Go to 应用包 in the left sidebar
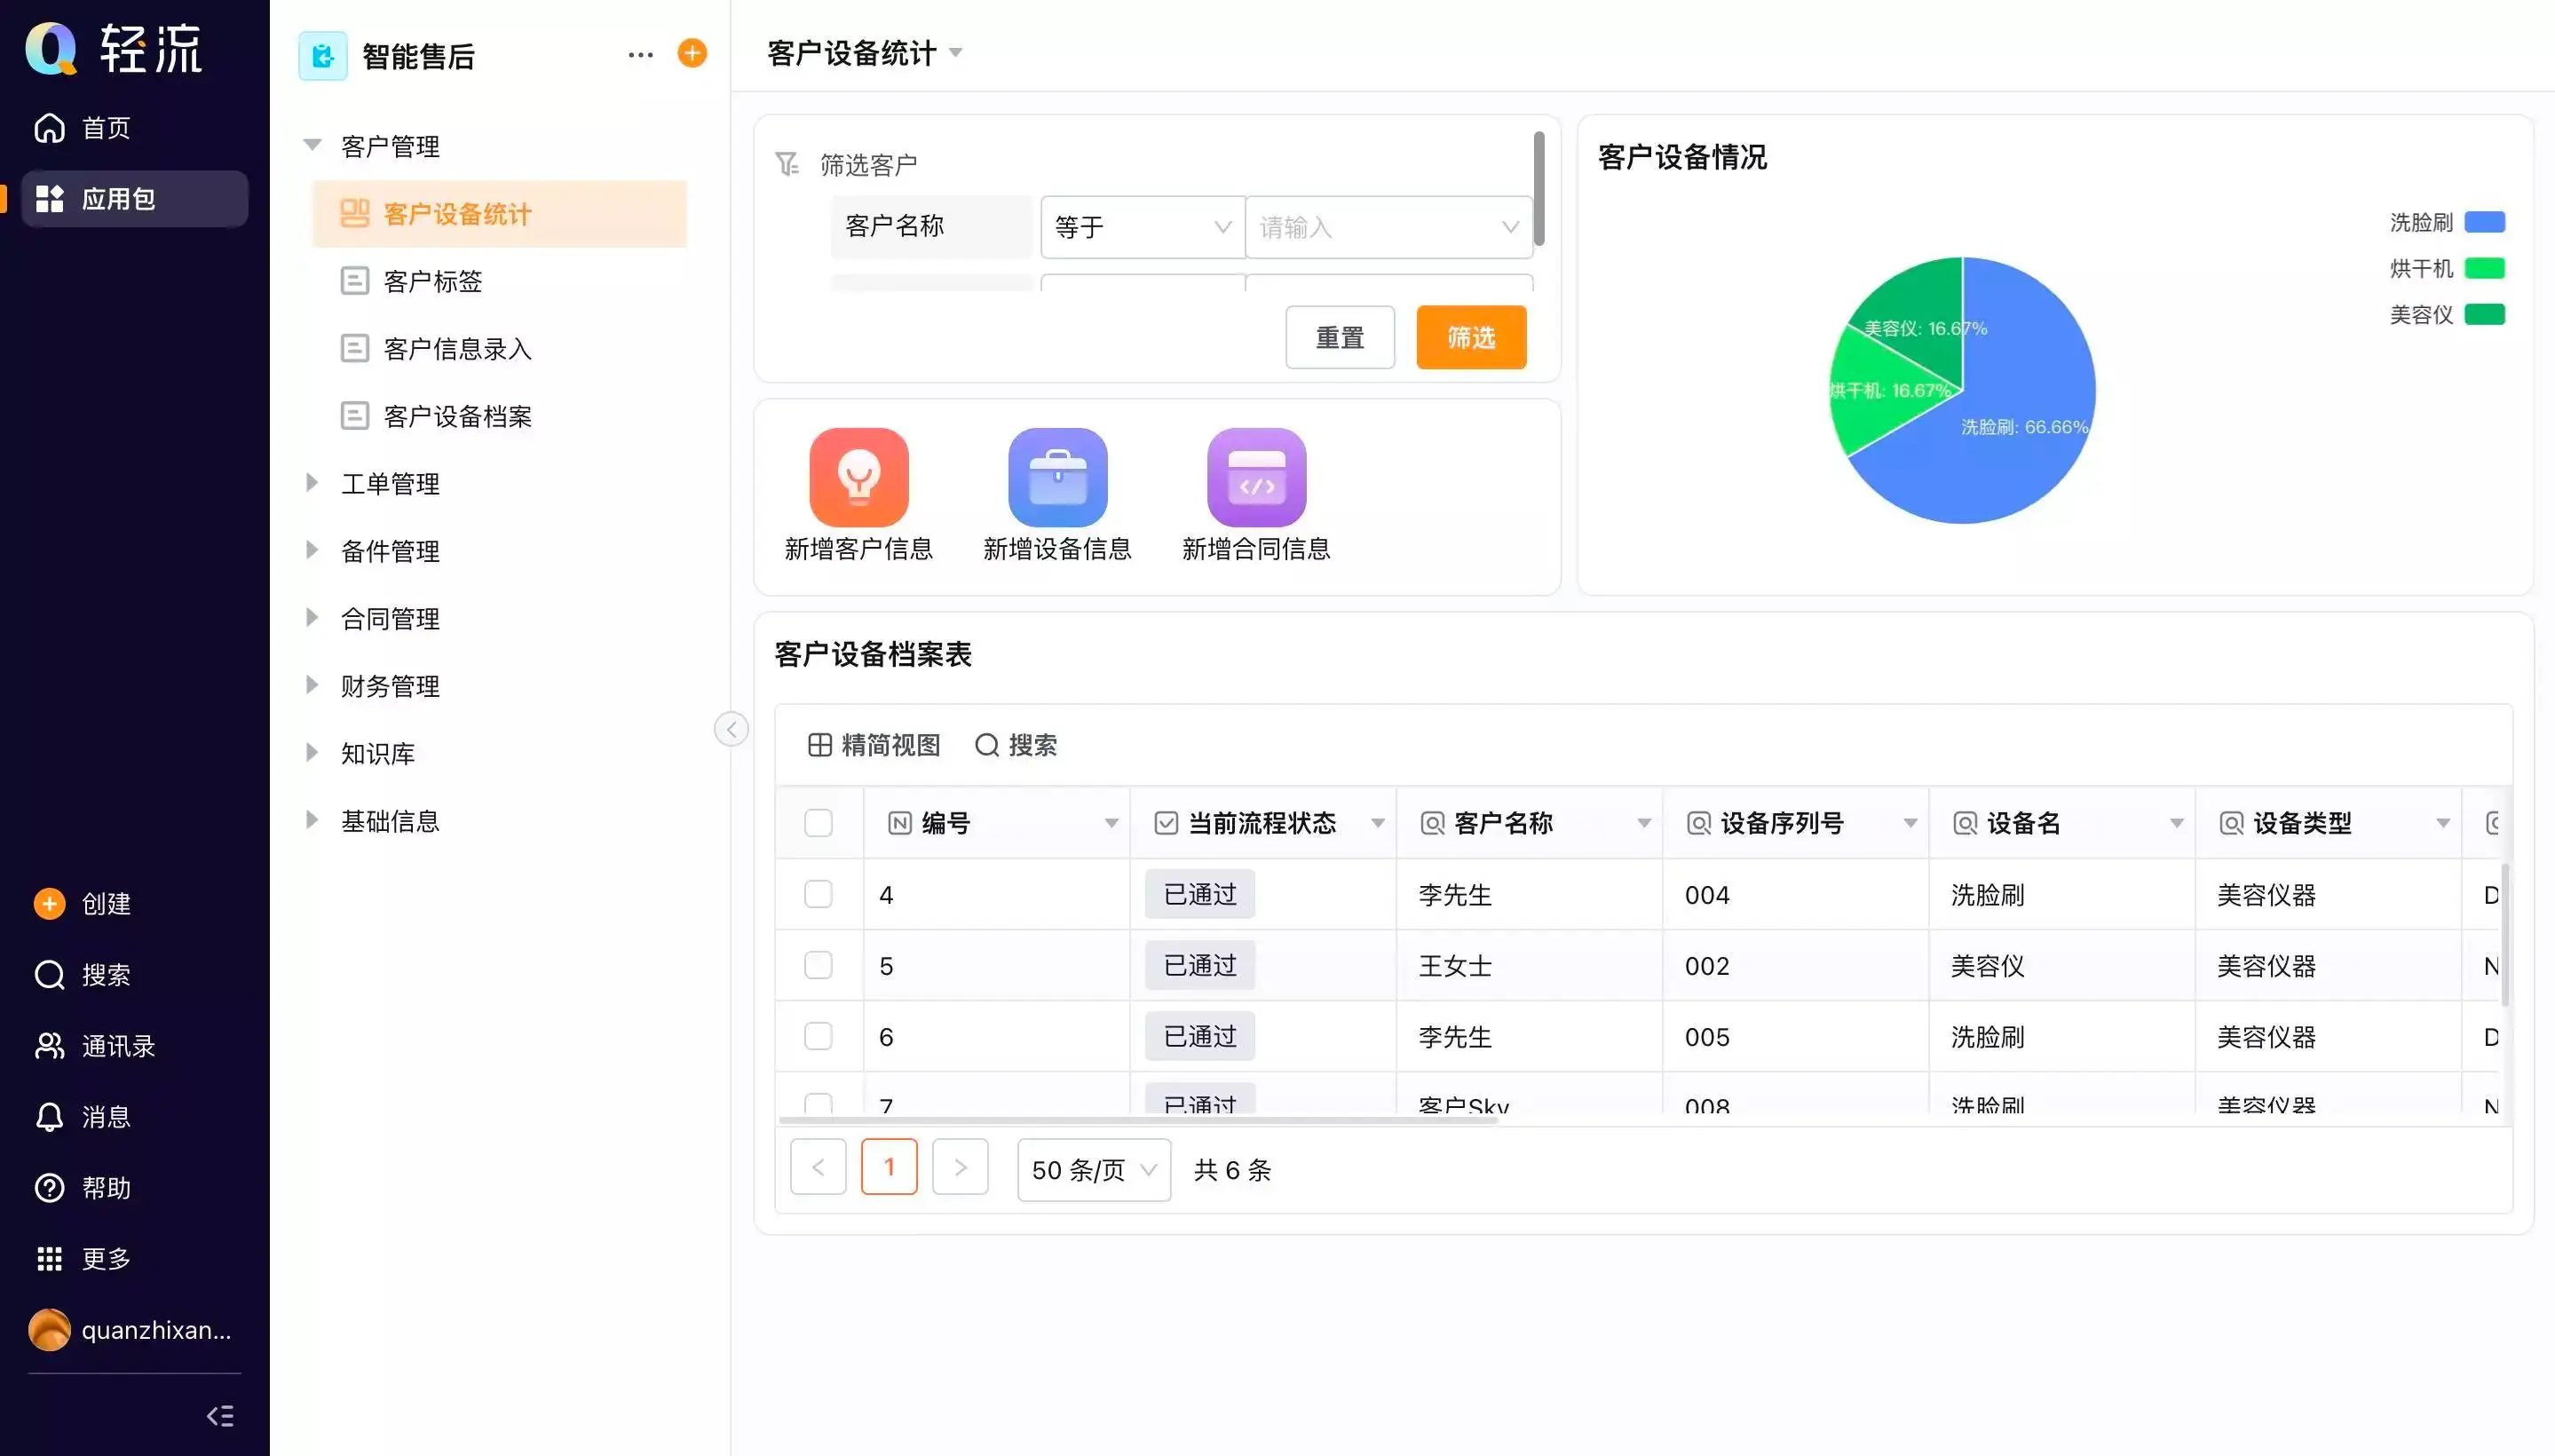Screen dimensions: 2555x1456 click(118, 199)
